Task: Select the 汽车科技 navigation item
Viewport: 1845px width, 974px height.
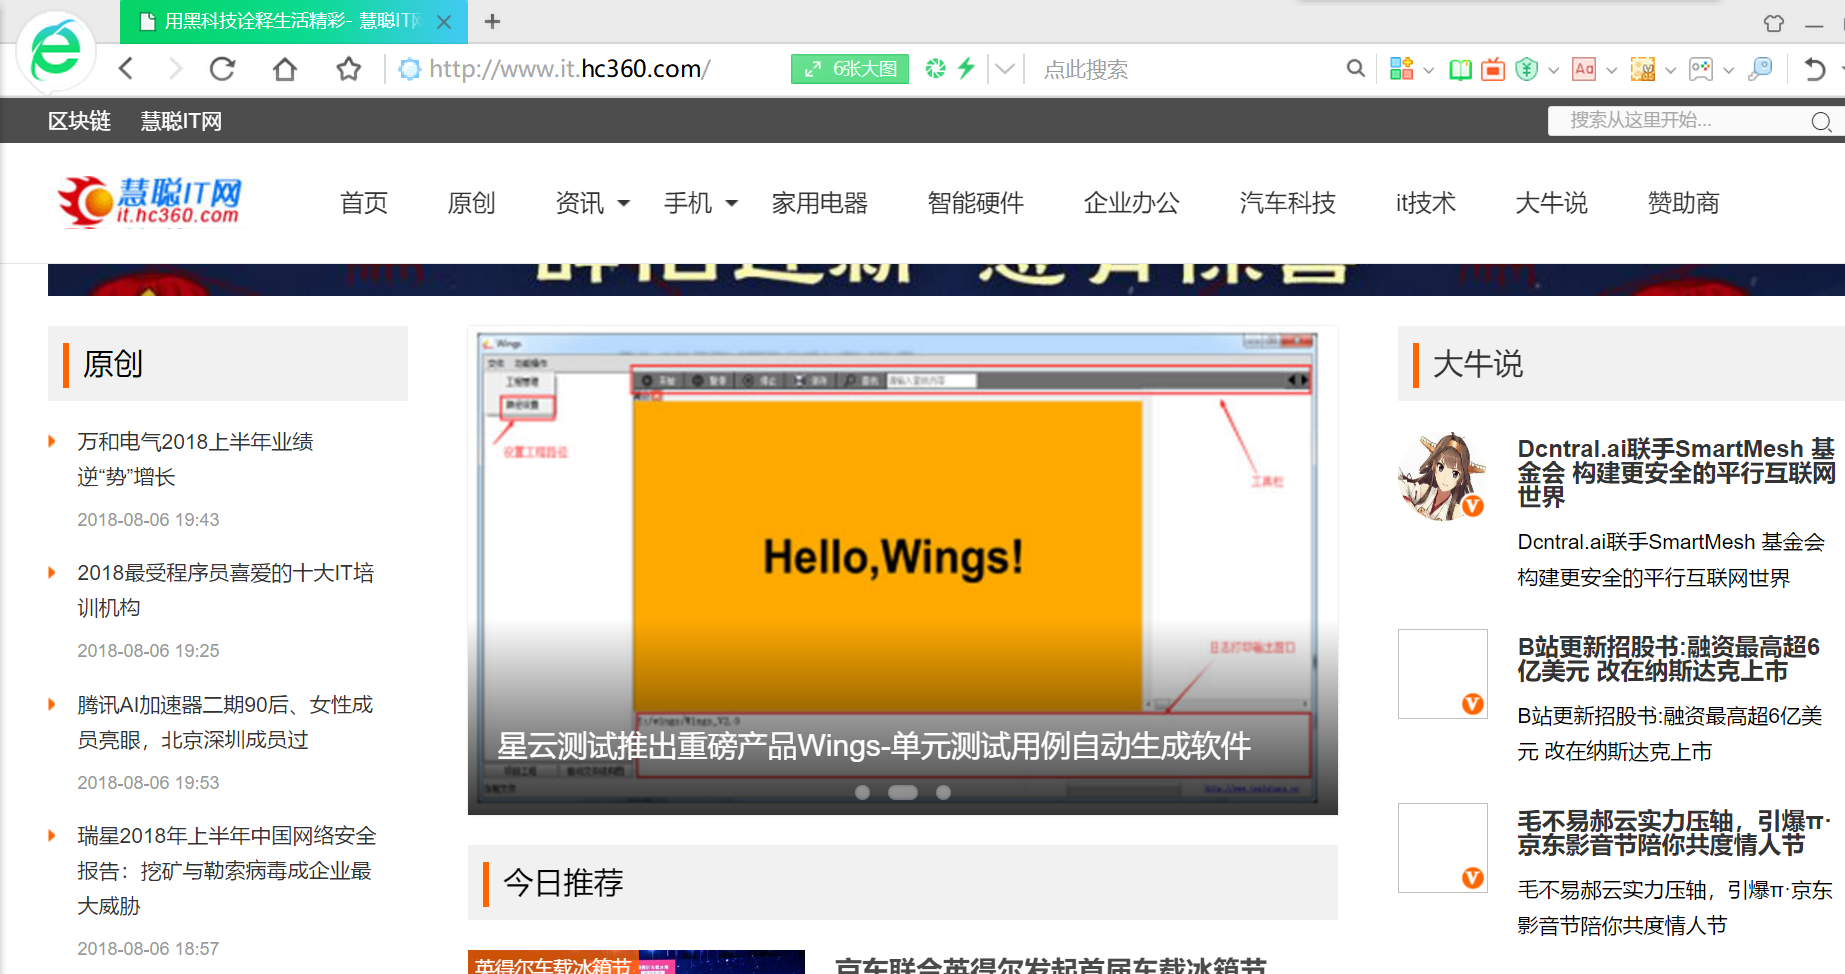Action: point(1287,203)
